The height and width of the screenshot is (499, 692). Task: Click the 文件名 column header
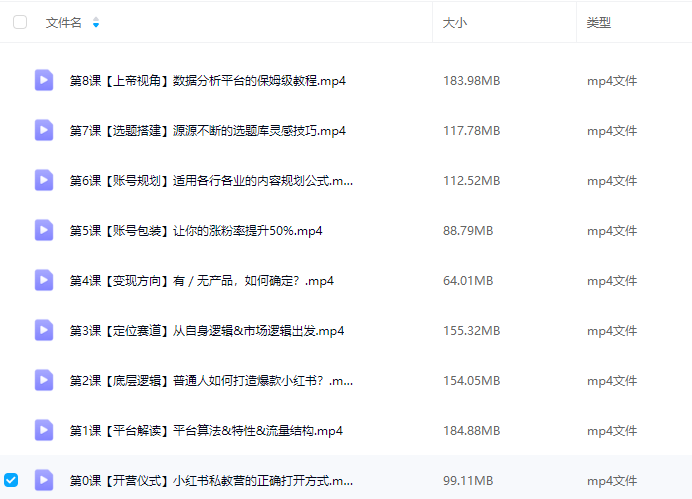click(x=64, y=23)
